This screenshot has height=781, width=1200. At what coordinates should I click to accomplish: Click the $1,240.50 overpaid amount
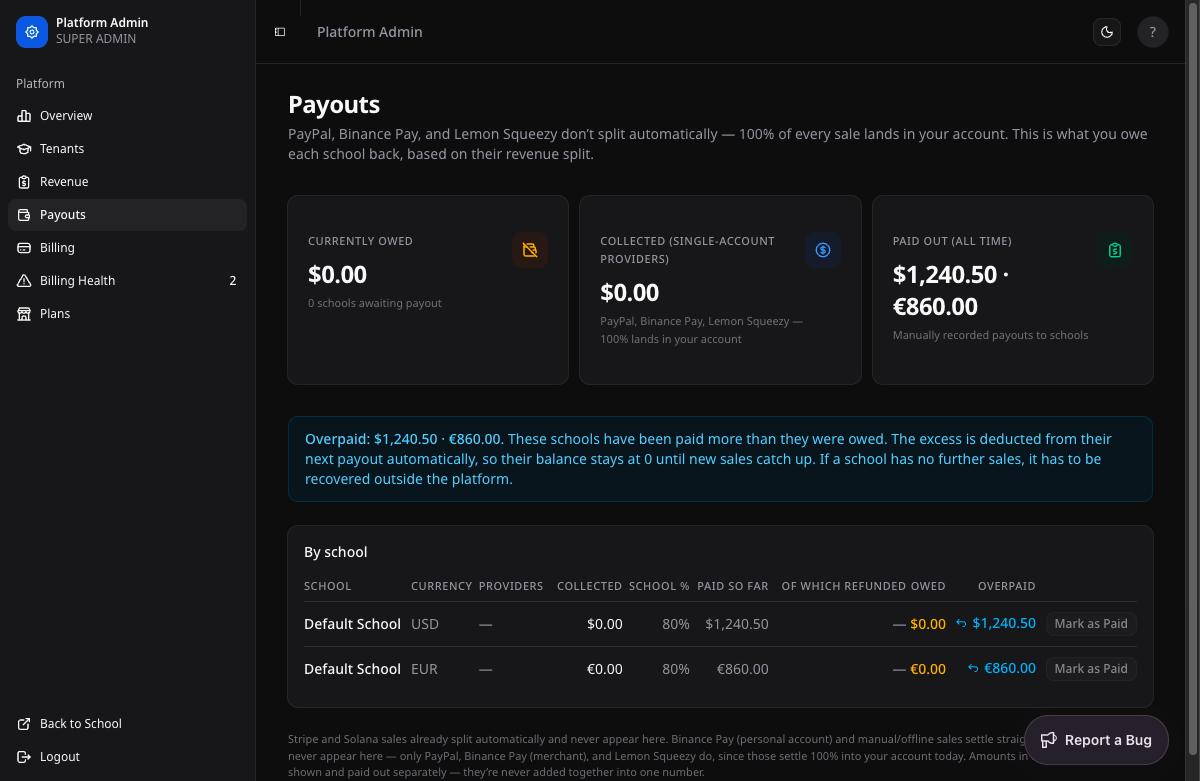(1004, 623)
